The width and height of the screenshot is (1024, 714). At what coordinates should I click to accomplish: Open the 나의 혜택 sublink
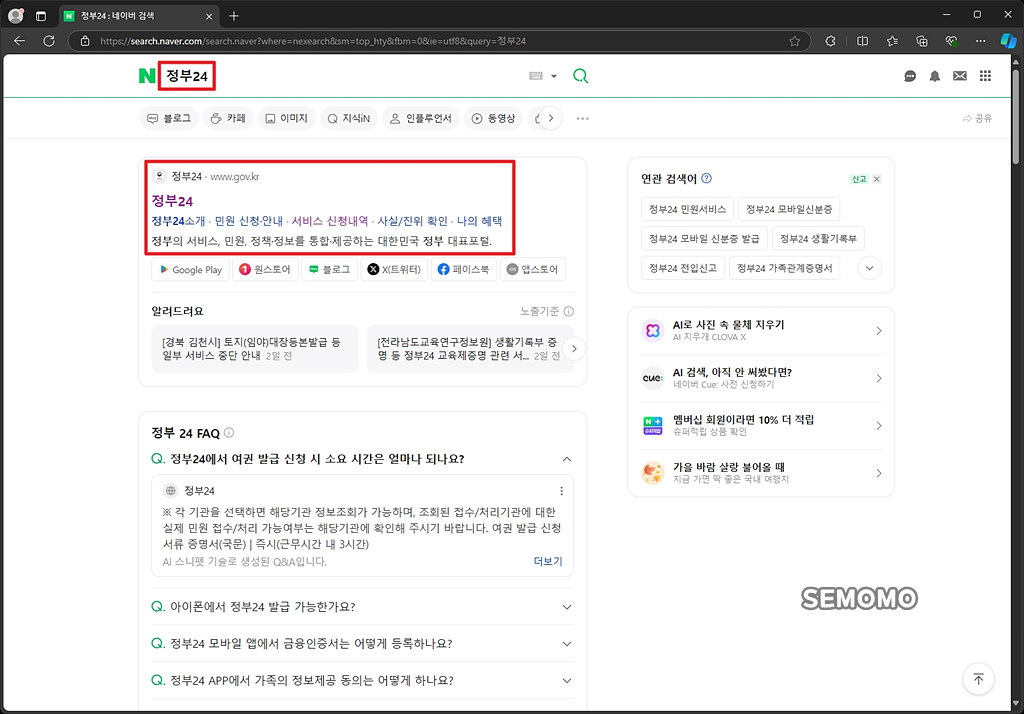tap(479, 221)
